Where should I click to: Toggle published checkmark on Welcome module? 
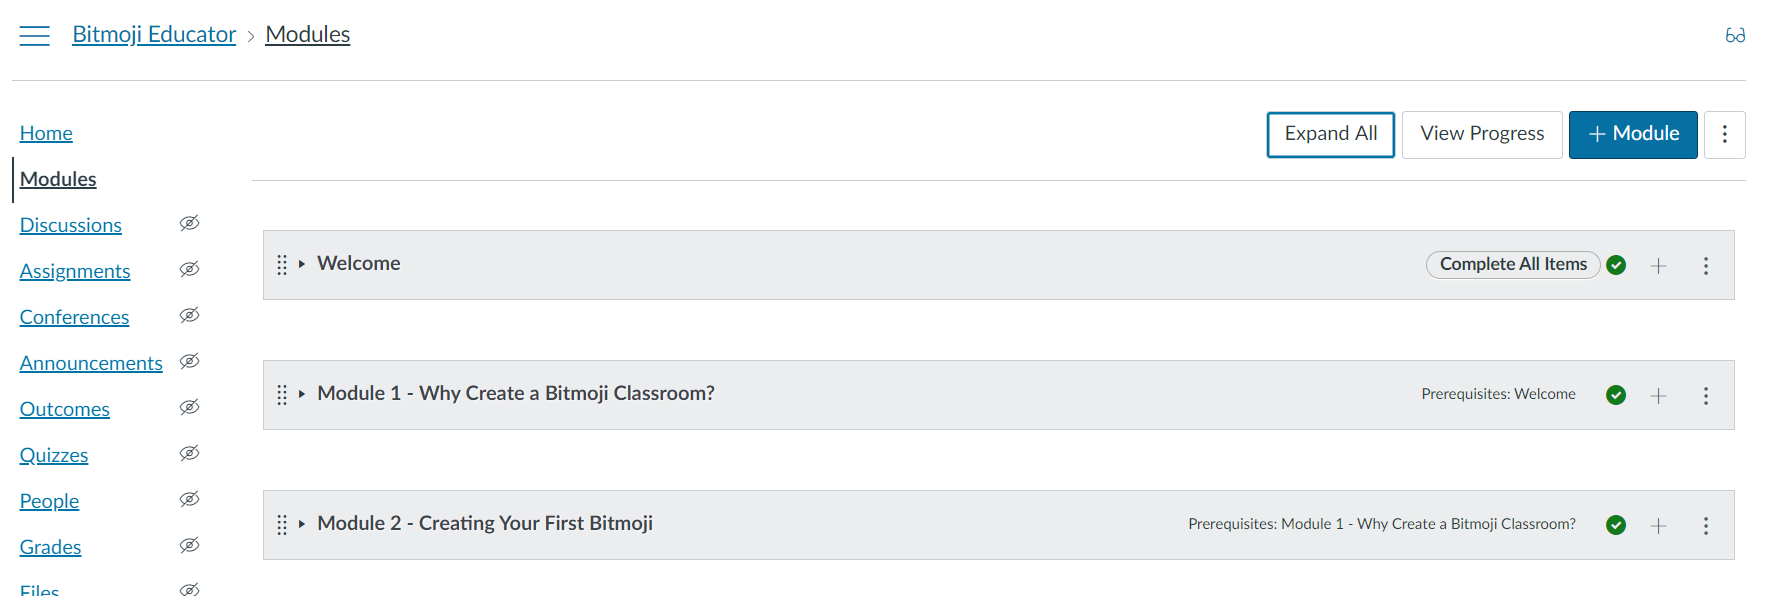click(1616, 265)
